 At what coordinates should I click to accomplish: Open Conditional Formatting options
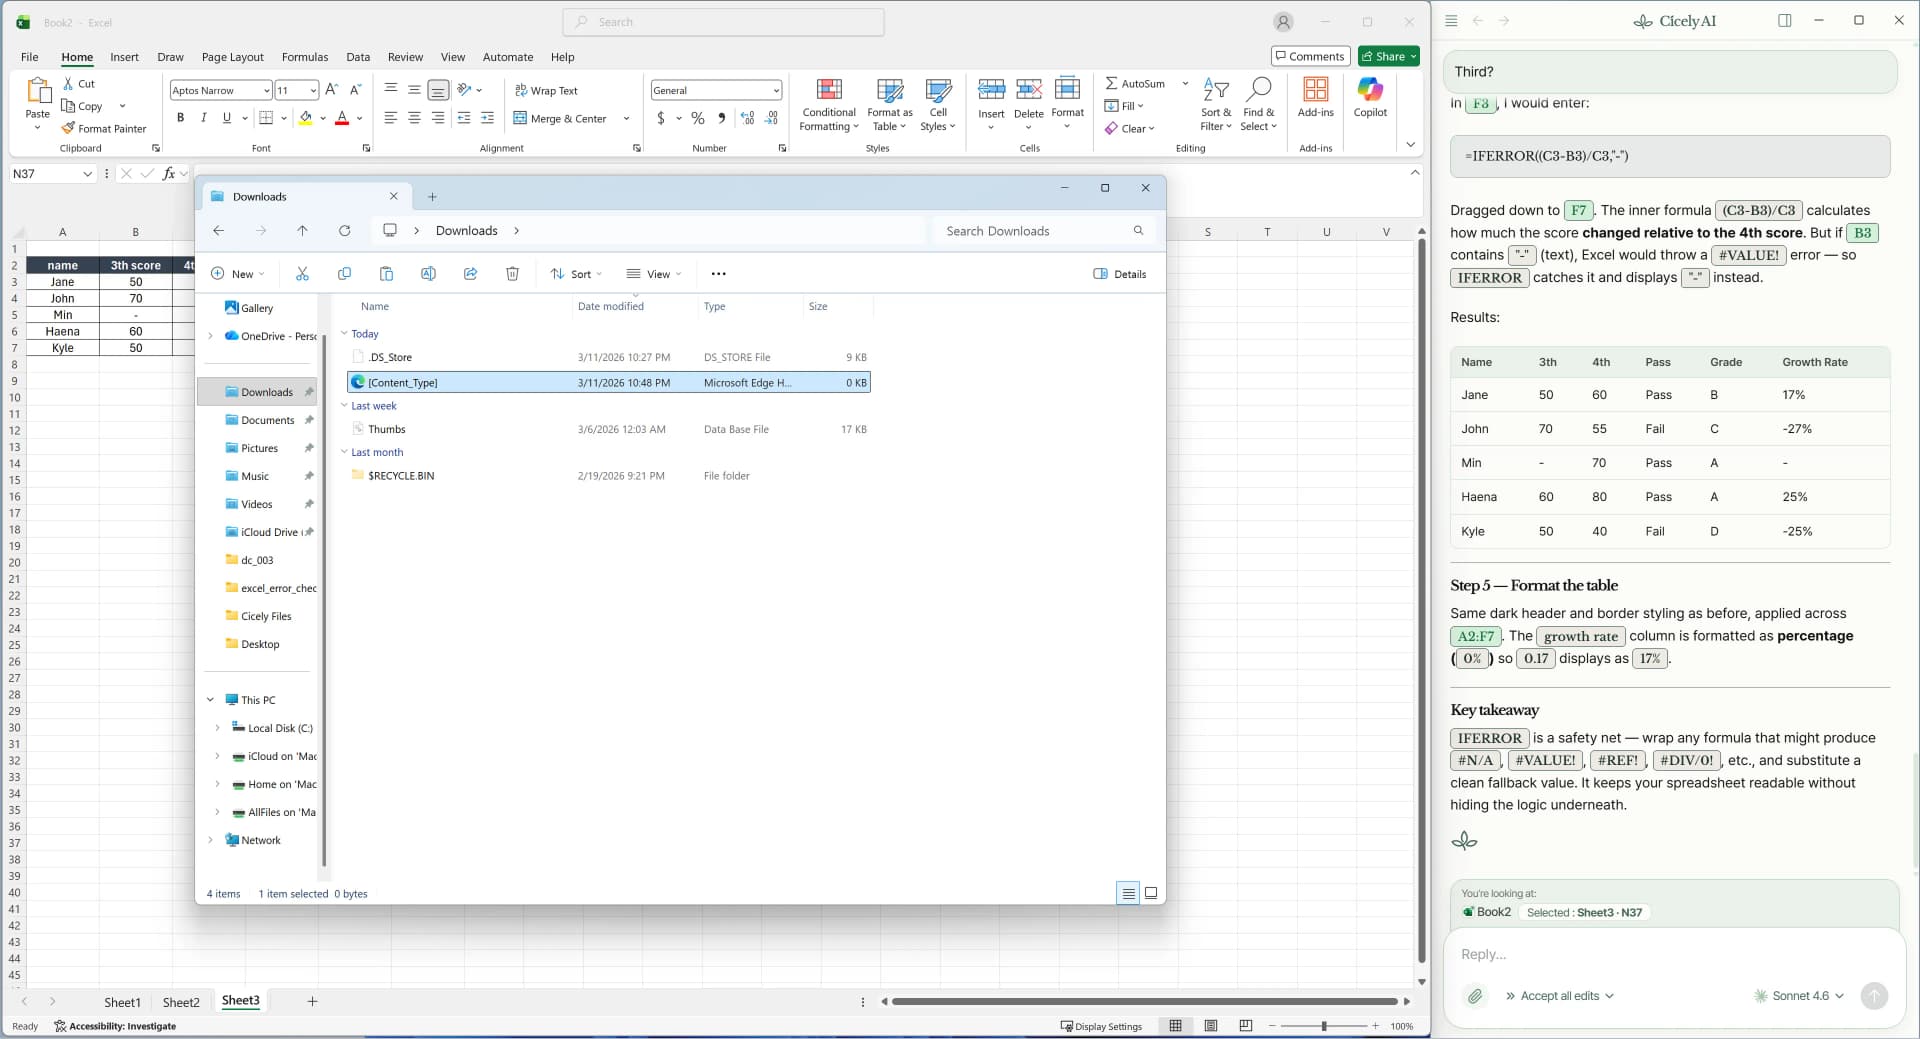point(829,103)
